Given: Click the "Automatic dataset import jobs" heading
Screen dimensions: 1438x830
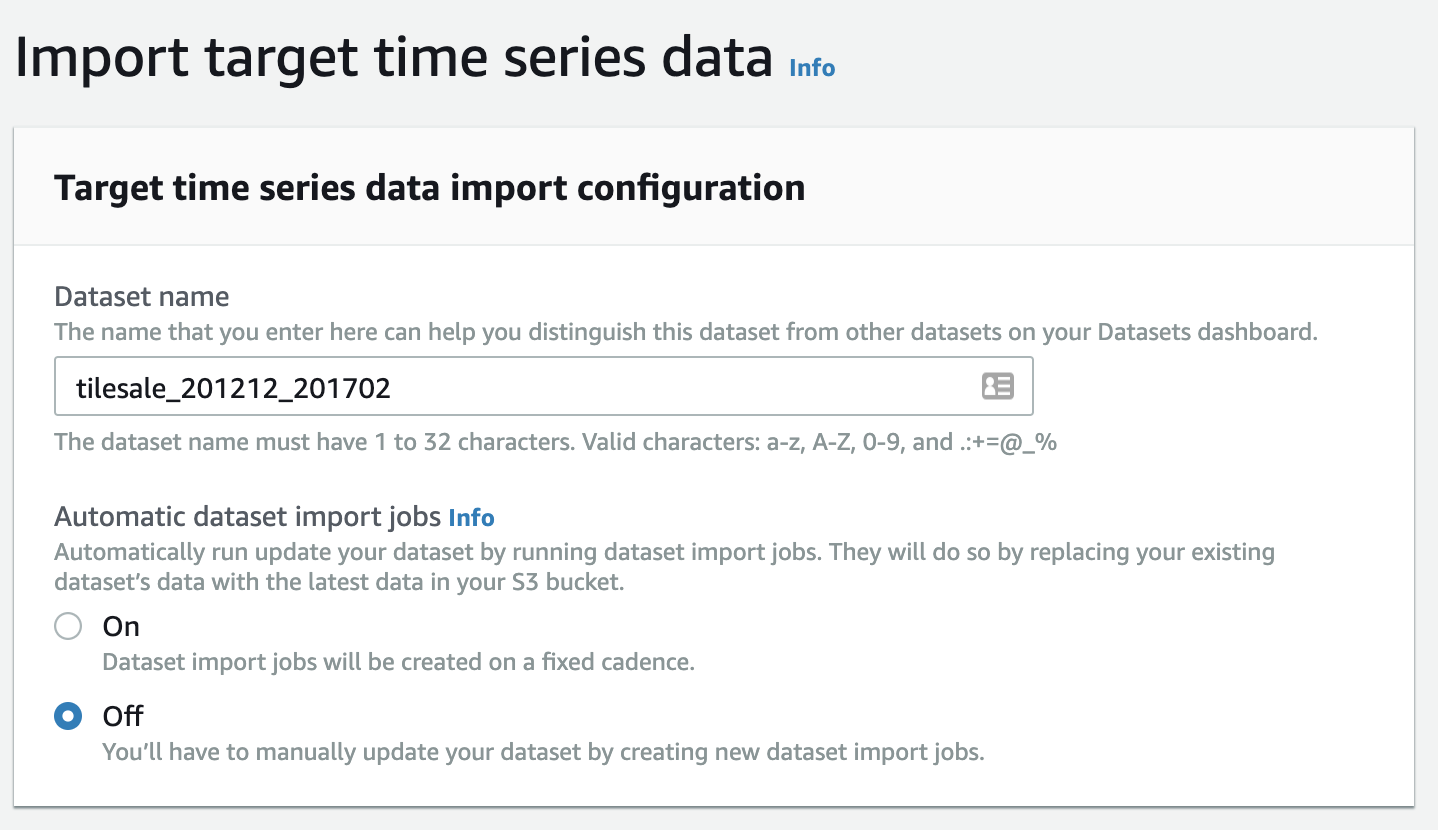Looking at the screenshot, I should pos(247,517).
